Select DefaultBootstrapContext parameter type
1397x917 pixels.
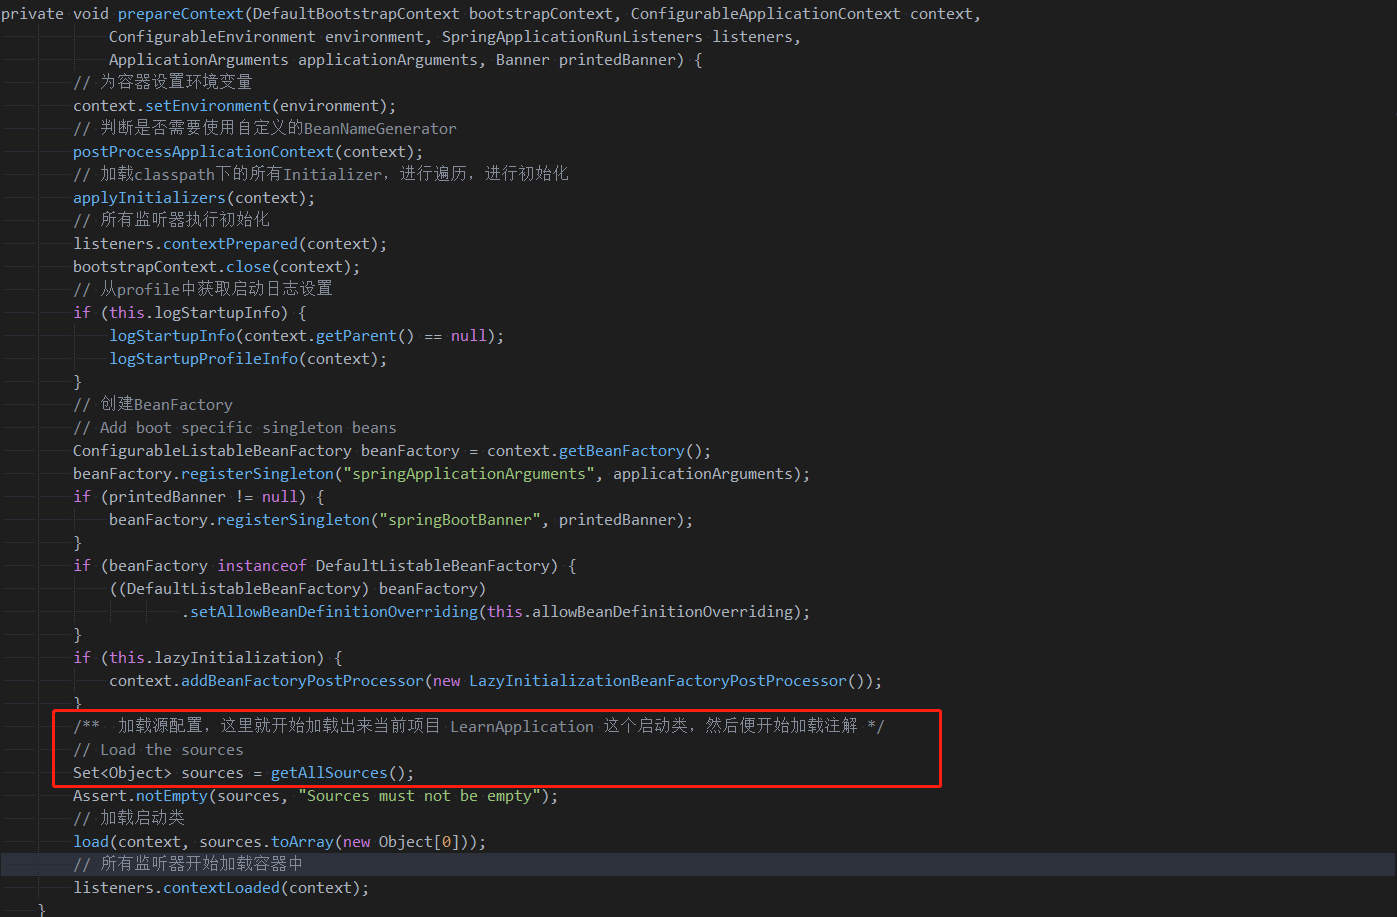coord(356,14)
